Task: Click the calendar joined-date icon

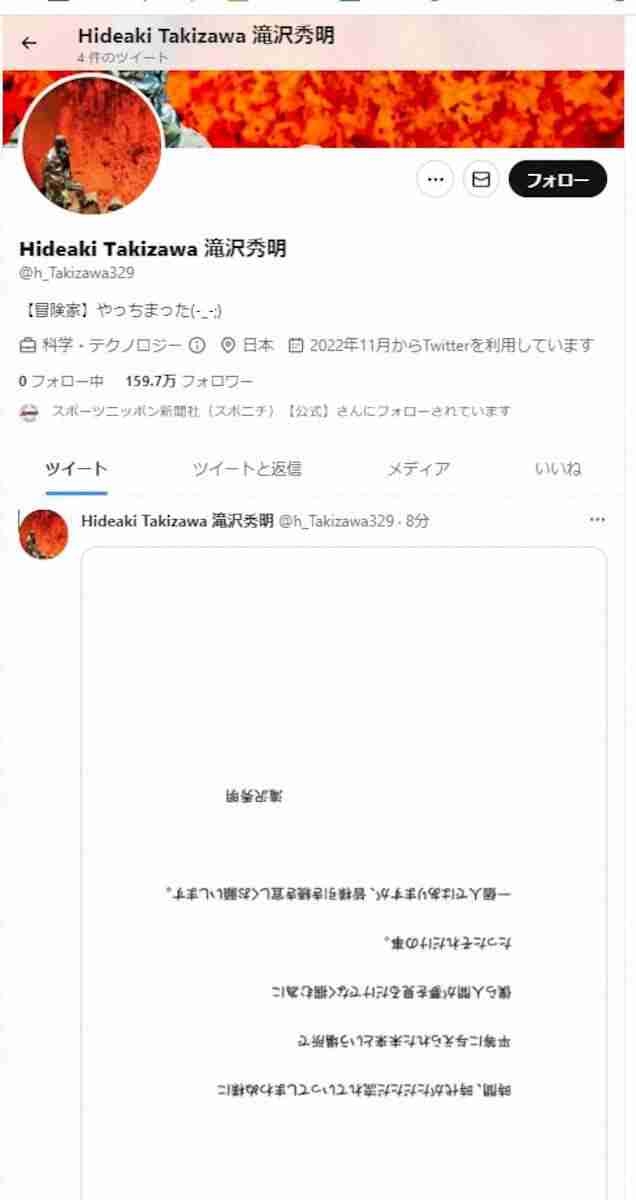Action: point(296,346)
